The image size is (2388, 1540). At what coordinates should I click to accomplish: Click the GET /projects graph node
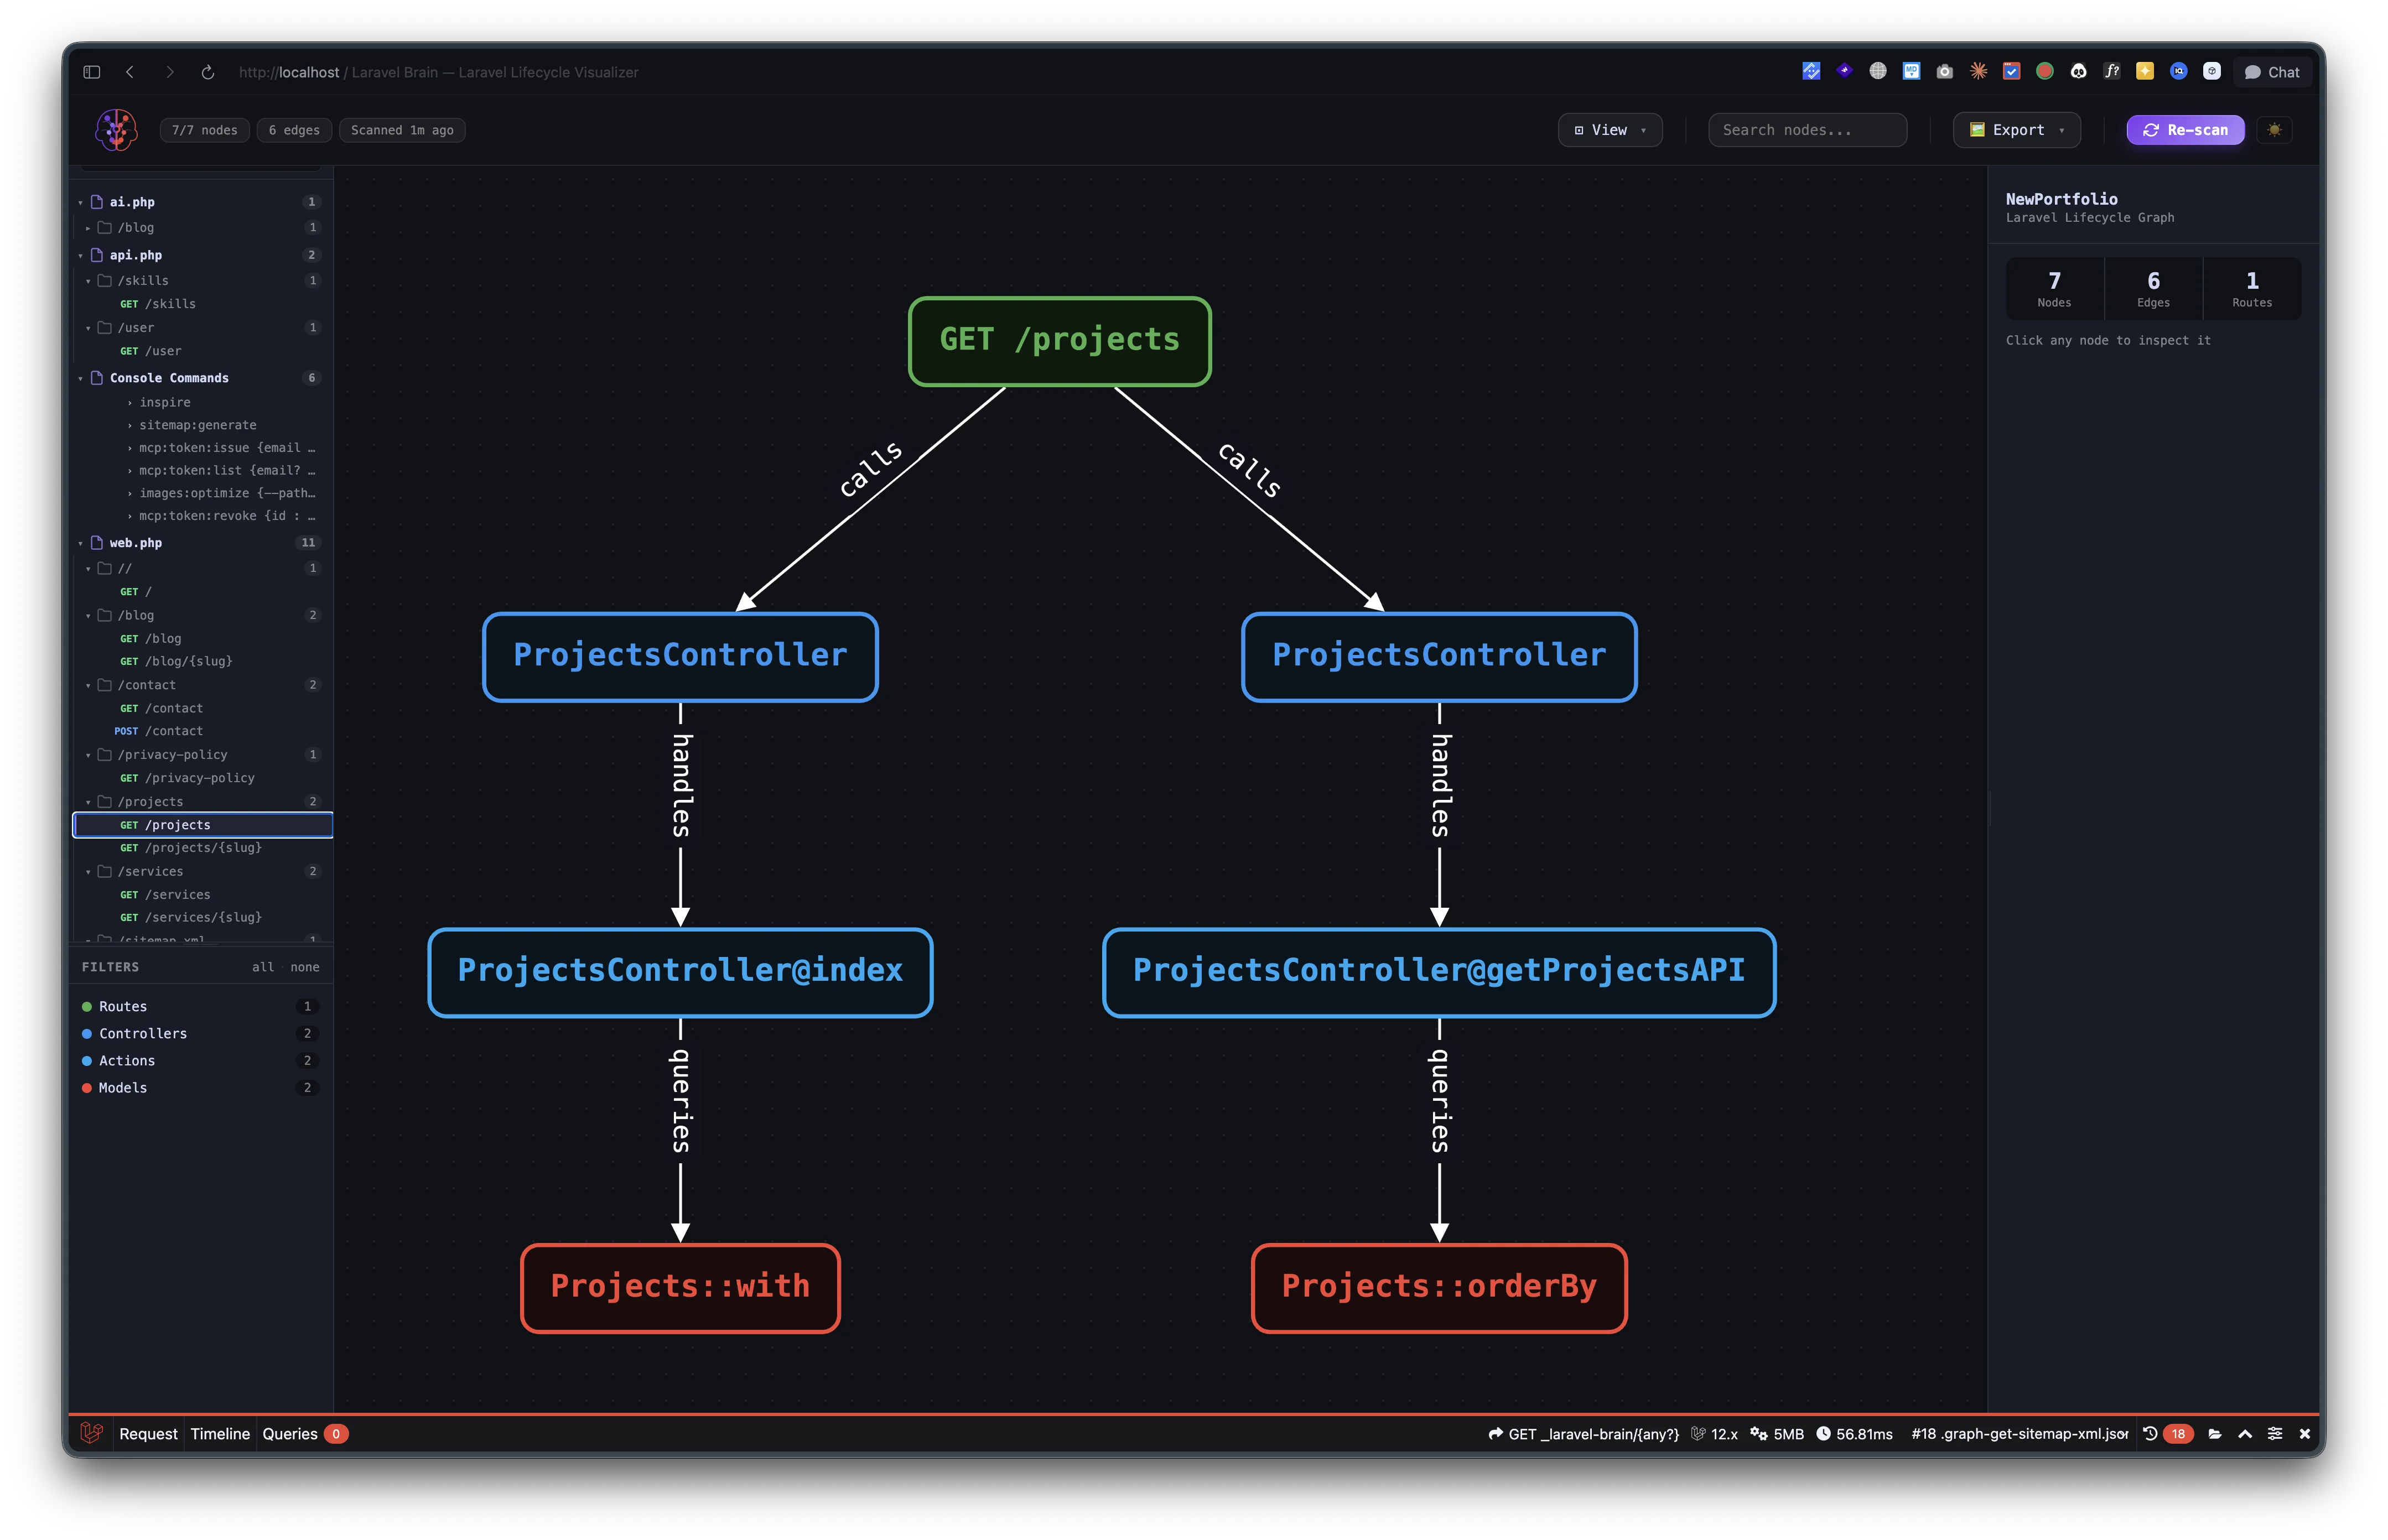click(x=1059, y=341)
